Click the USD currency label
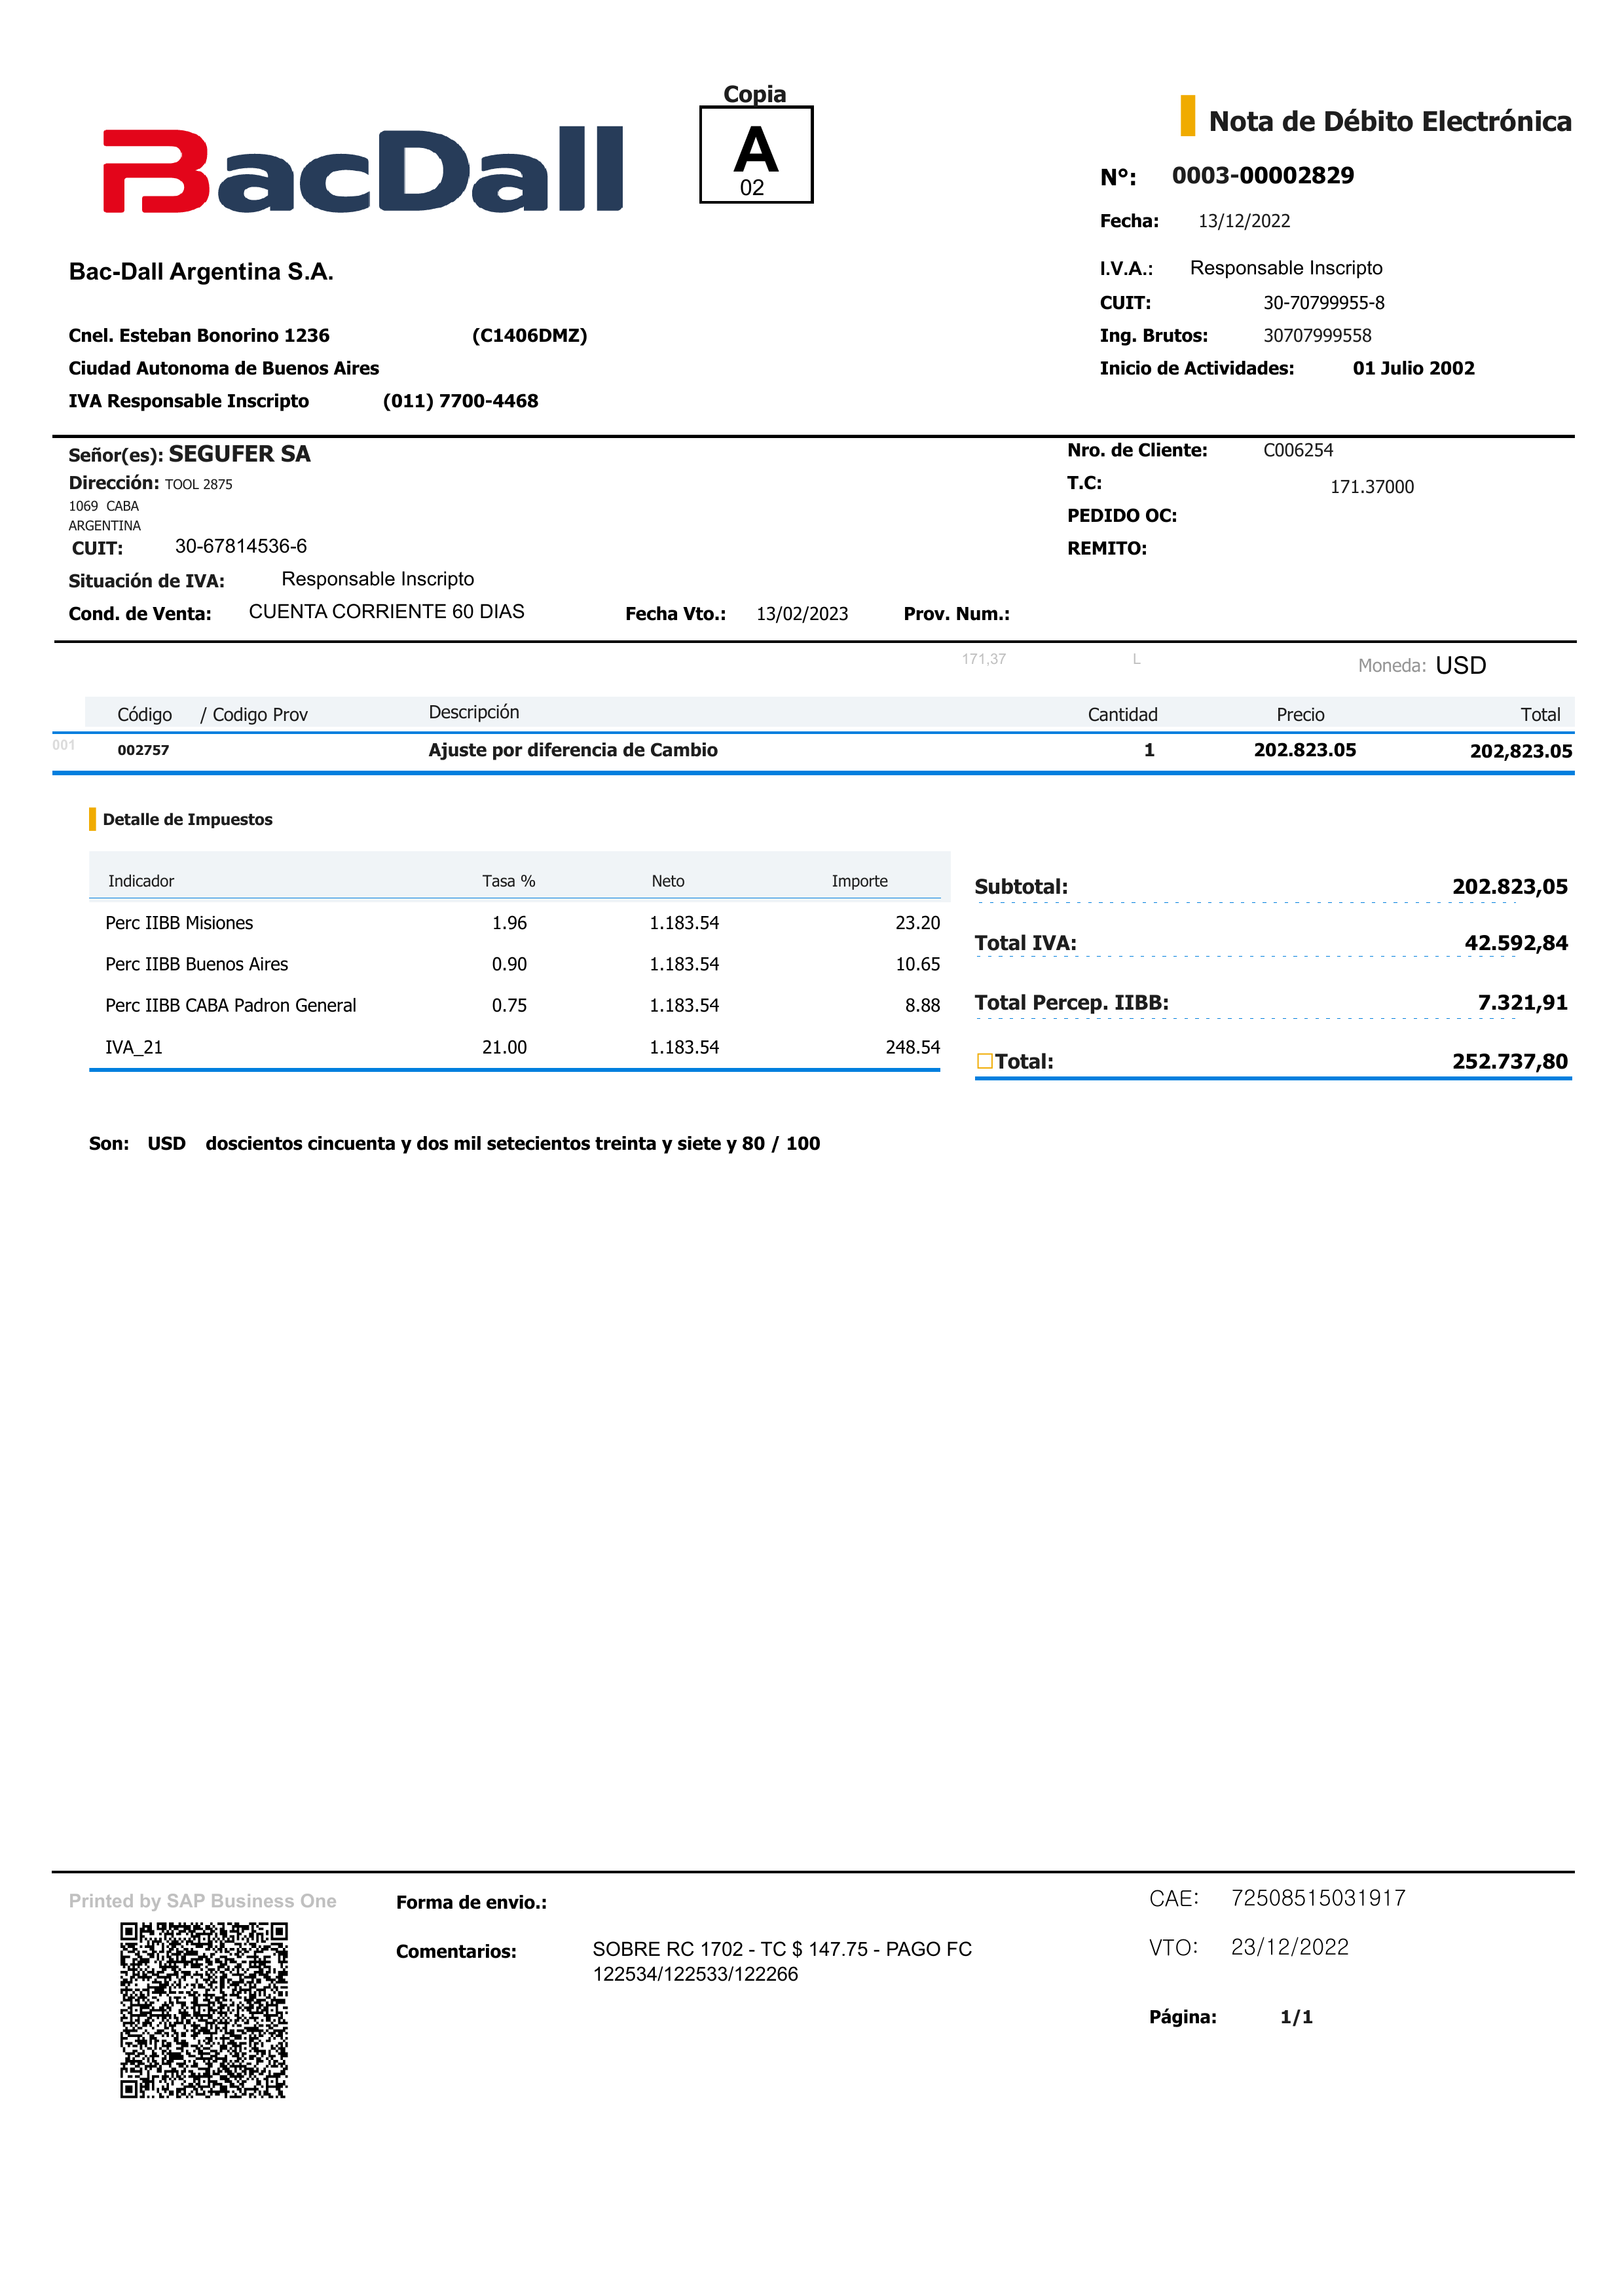 [1460, 665]
